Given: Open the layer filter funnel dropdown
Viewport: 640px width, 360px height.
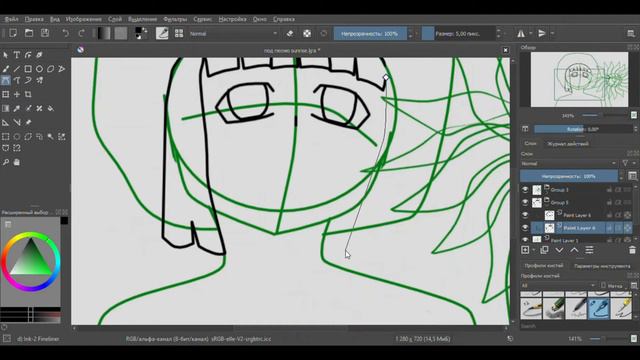Looking at the screenshot, I should point(627,163).
